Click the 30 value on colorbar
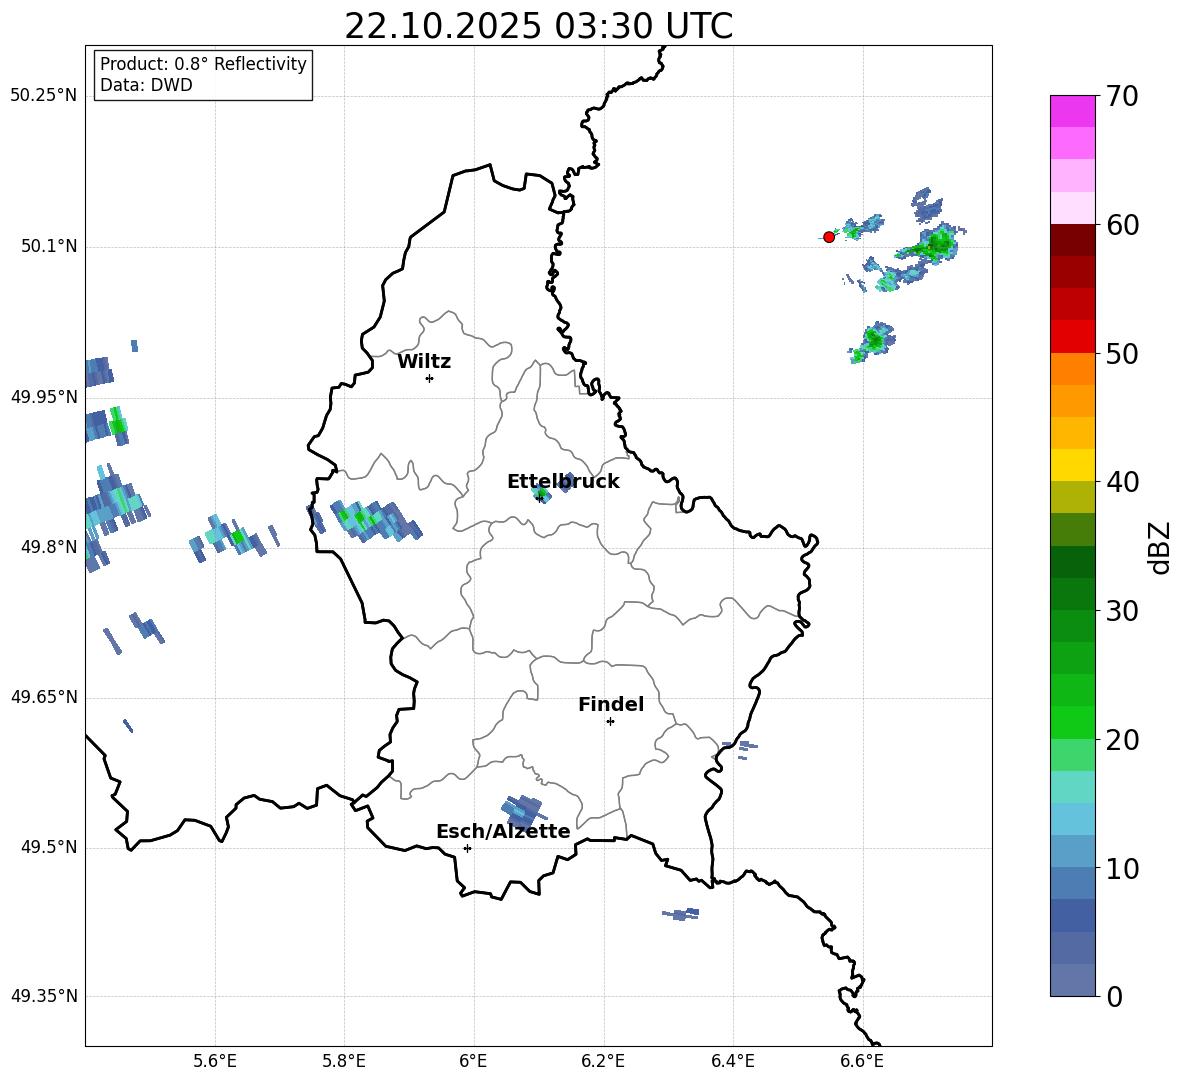Image resolution: width=1184 pixels, height=1081 pixels. coord(1121,611)
